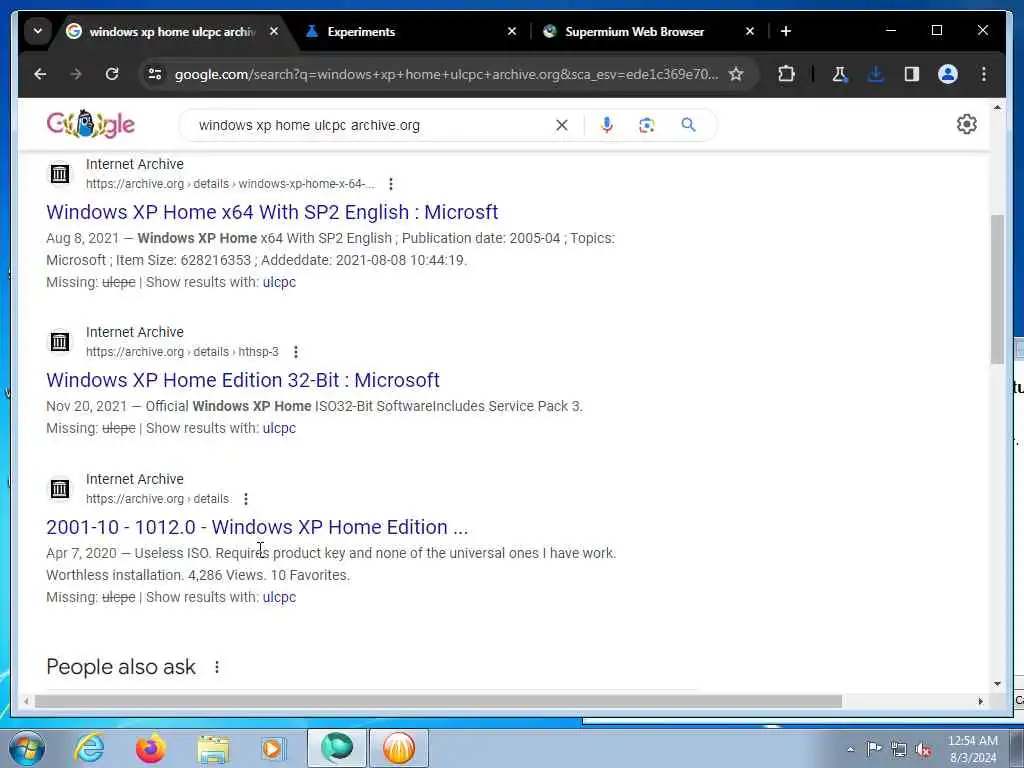Switch to Supermium browser taskbar button
Viewport: 1024px width, 768px height.
(x=337, y=748)
